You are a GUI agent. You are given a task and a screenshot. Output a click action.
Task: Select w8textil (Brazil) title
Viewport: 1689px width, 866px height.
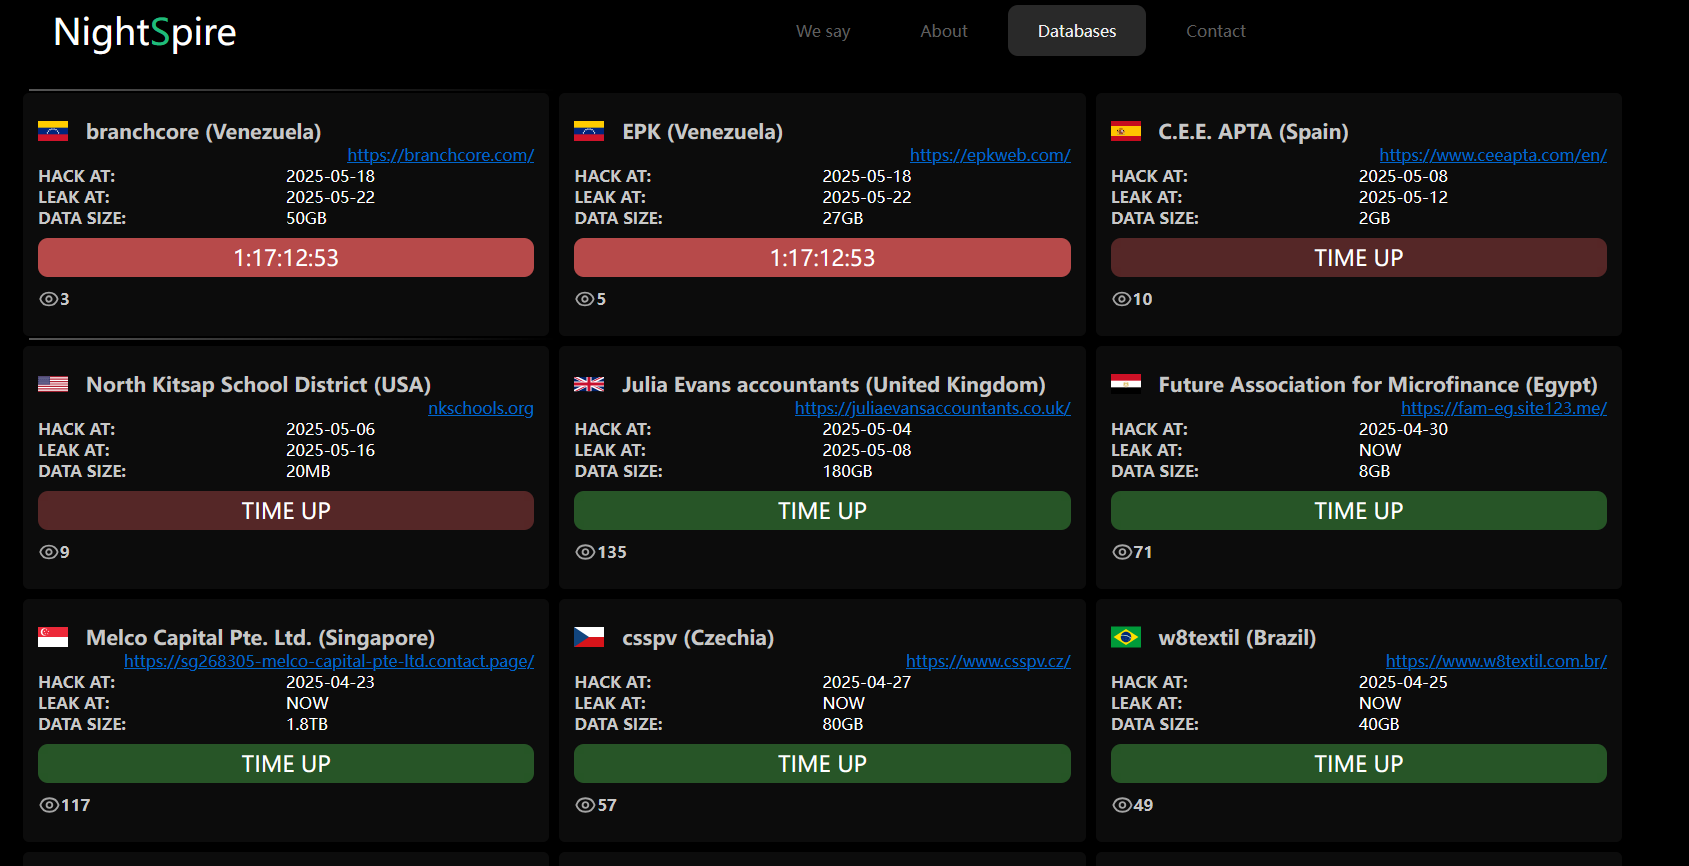1237,637
